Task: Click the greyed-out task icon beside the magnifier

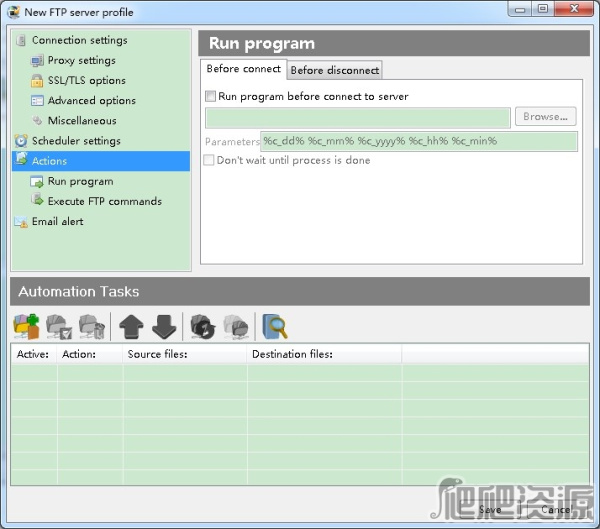Action: point(236,326)
